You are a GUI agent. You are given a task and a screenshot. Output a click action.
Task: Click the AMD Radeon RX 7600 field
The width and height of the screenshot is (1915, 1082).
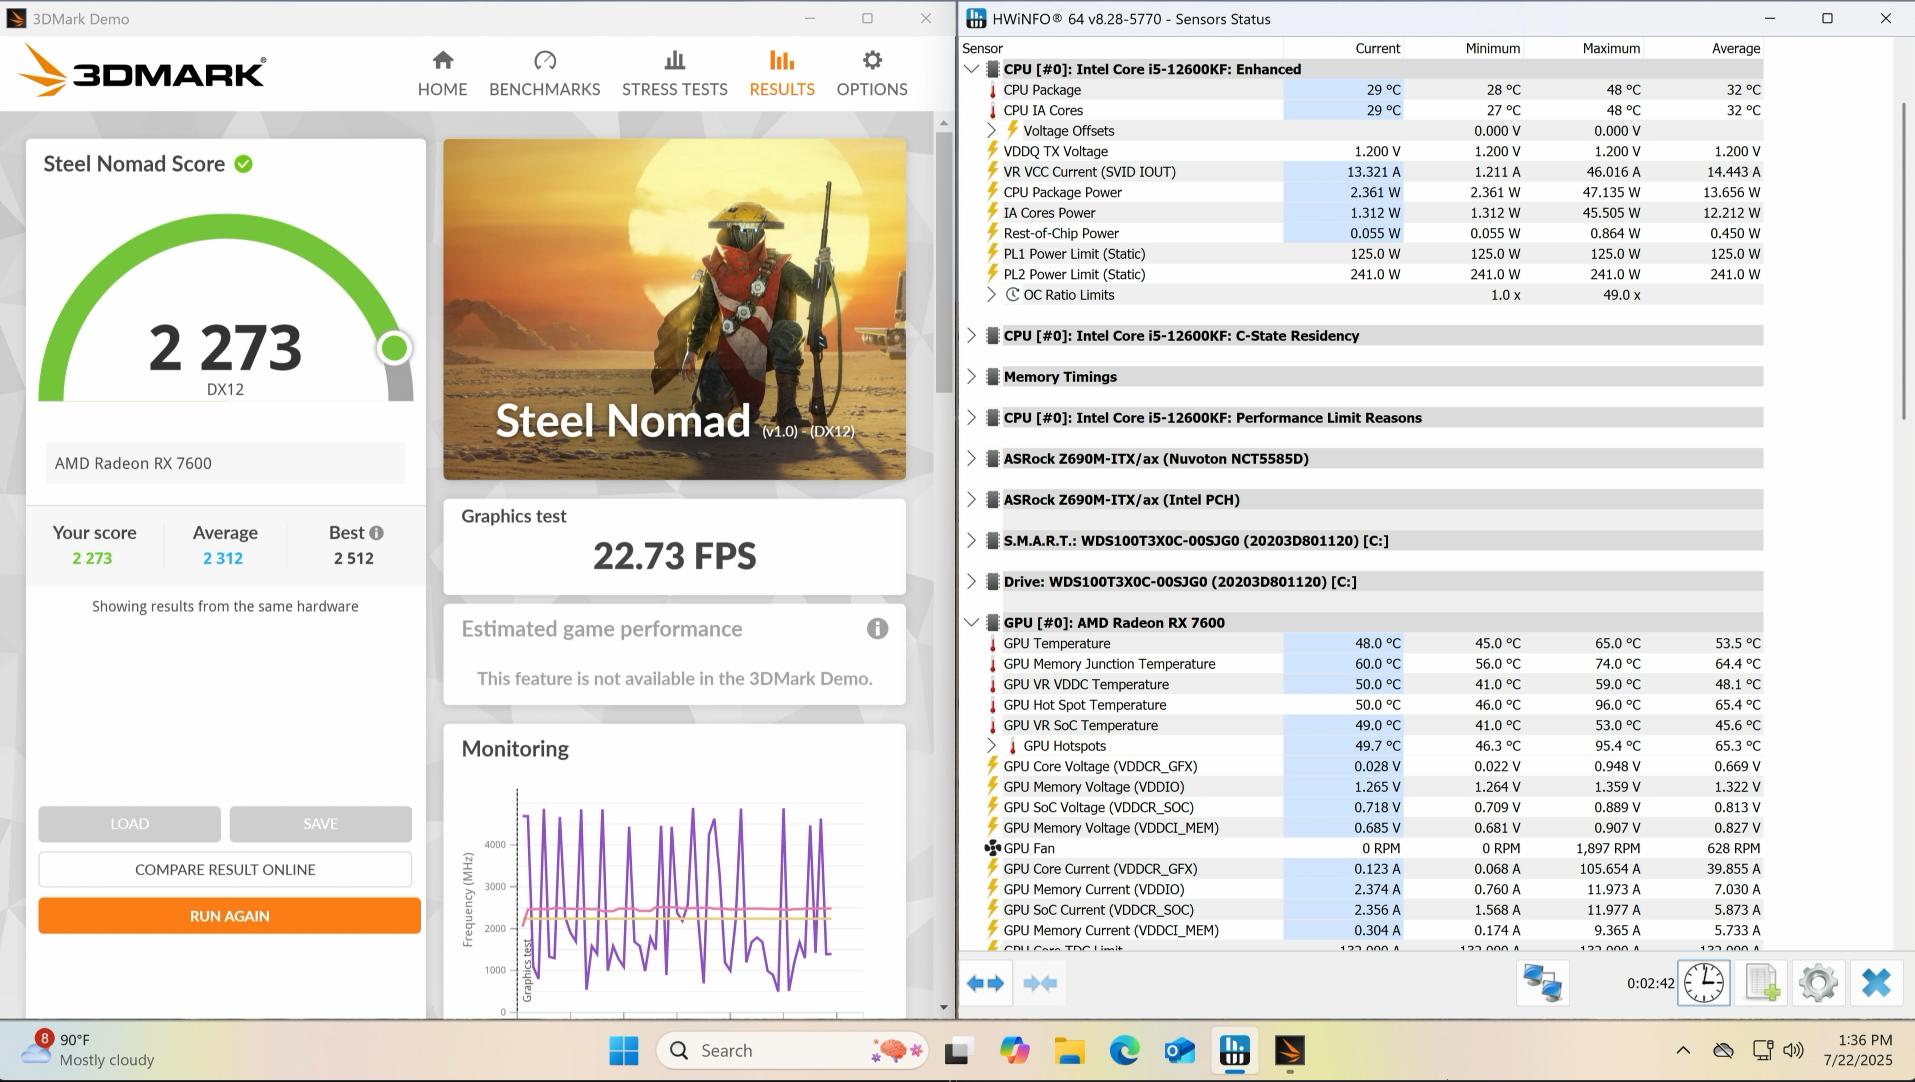[x=225, y=463]
